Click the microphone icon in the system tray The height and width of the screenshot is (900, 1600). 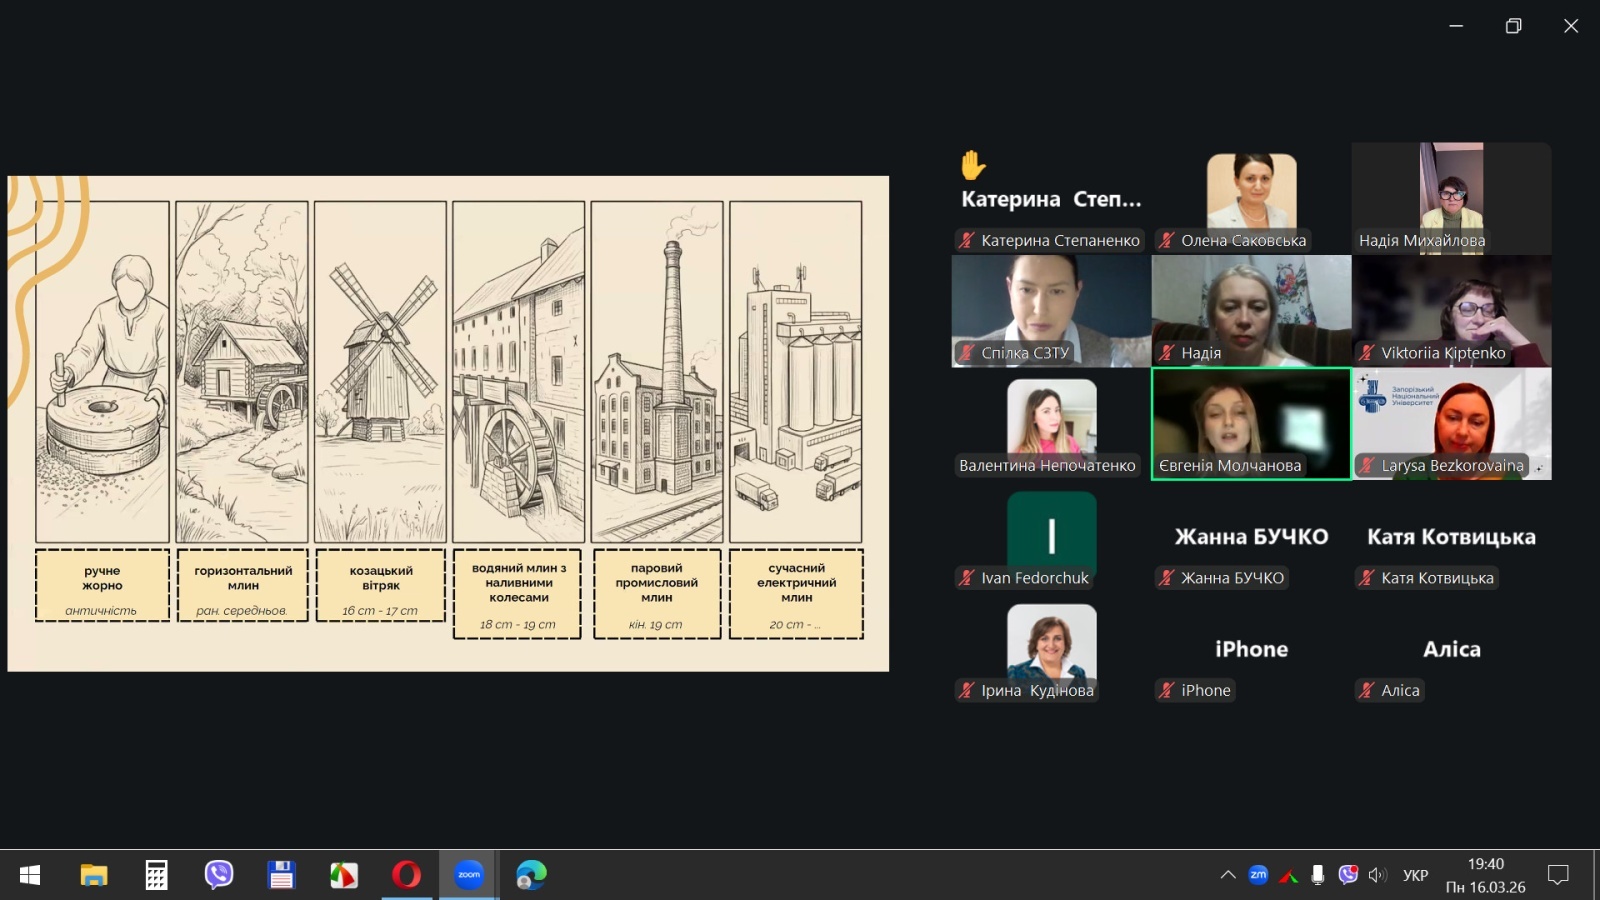tap(1318, 875)
